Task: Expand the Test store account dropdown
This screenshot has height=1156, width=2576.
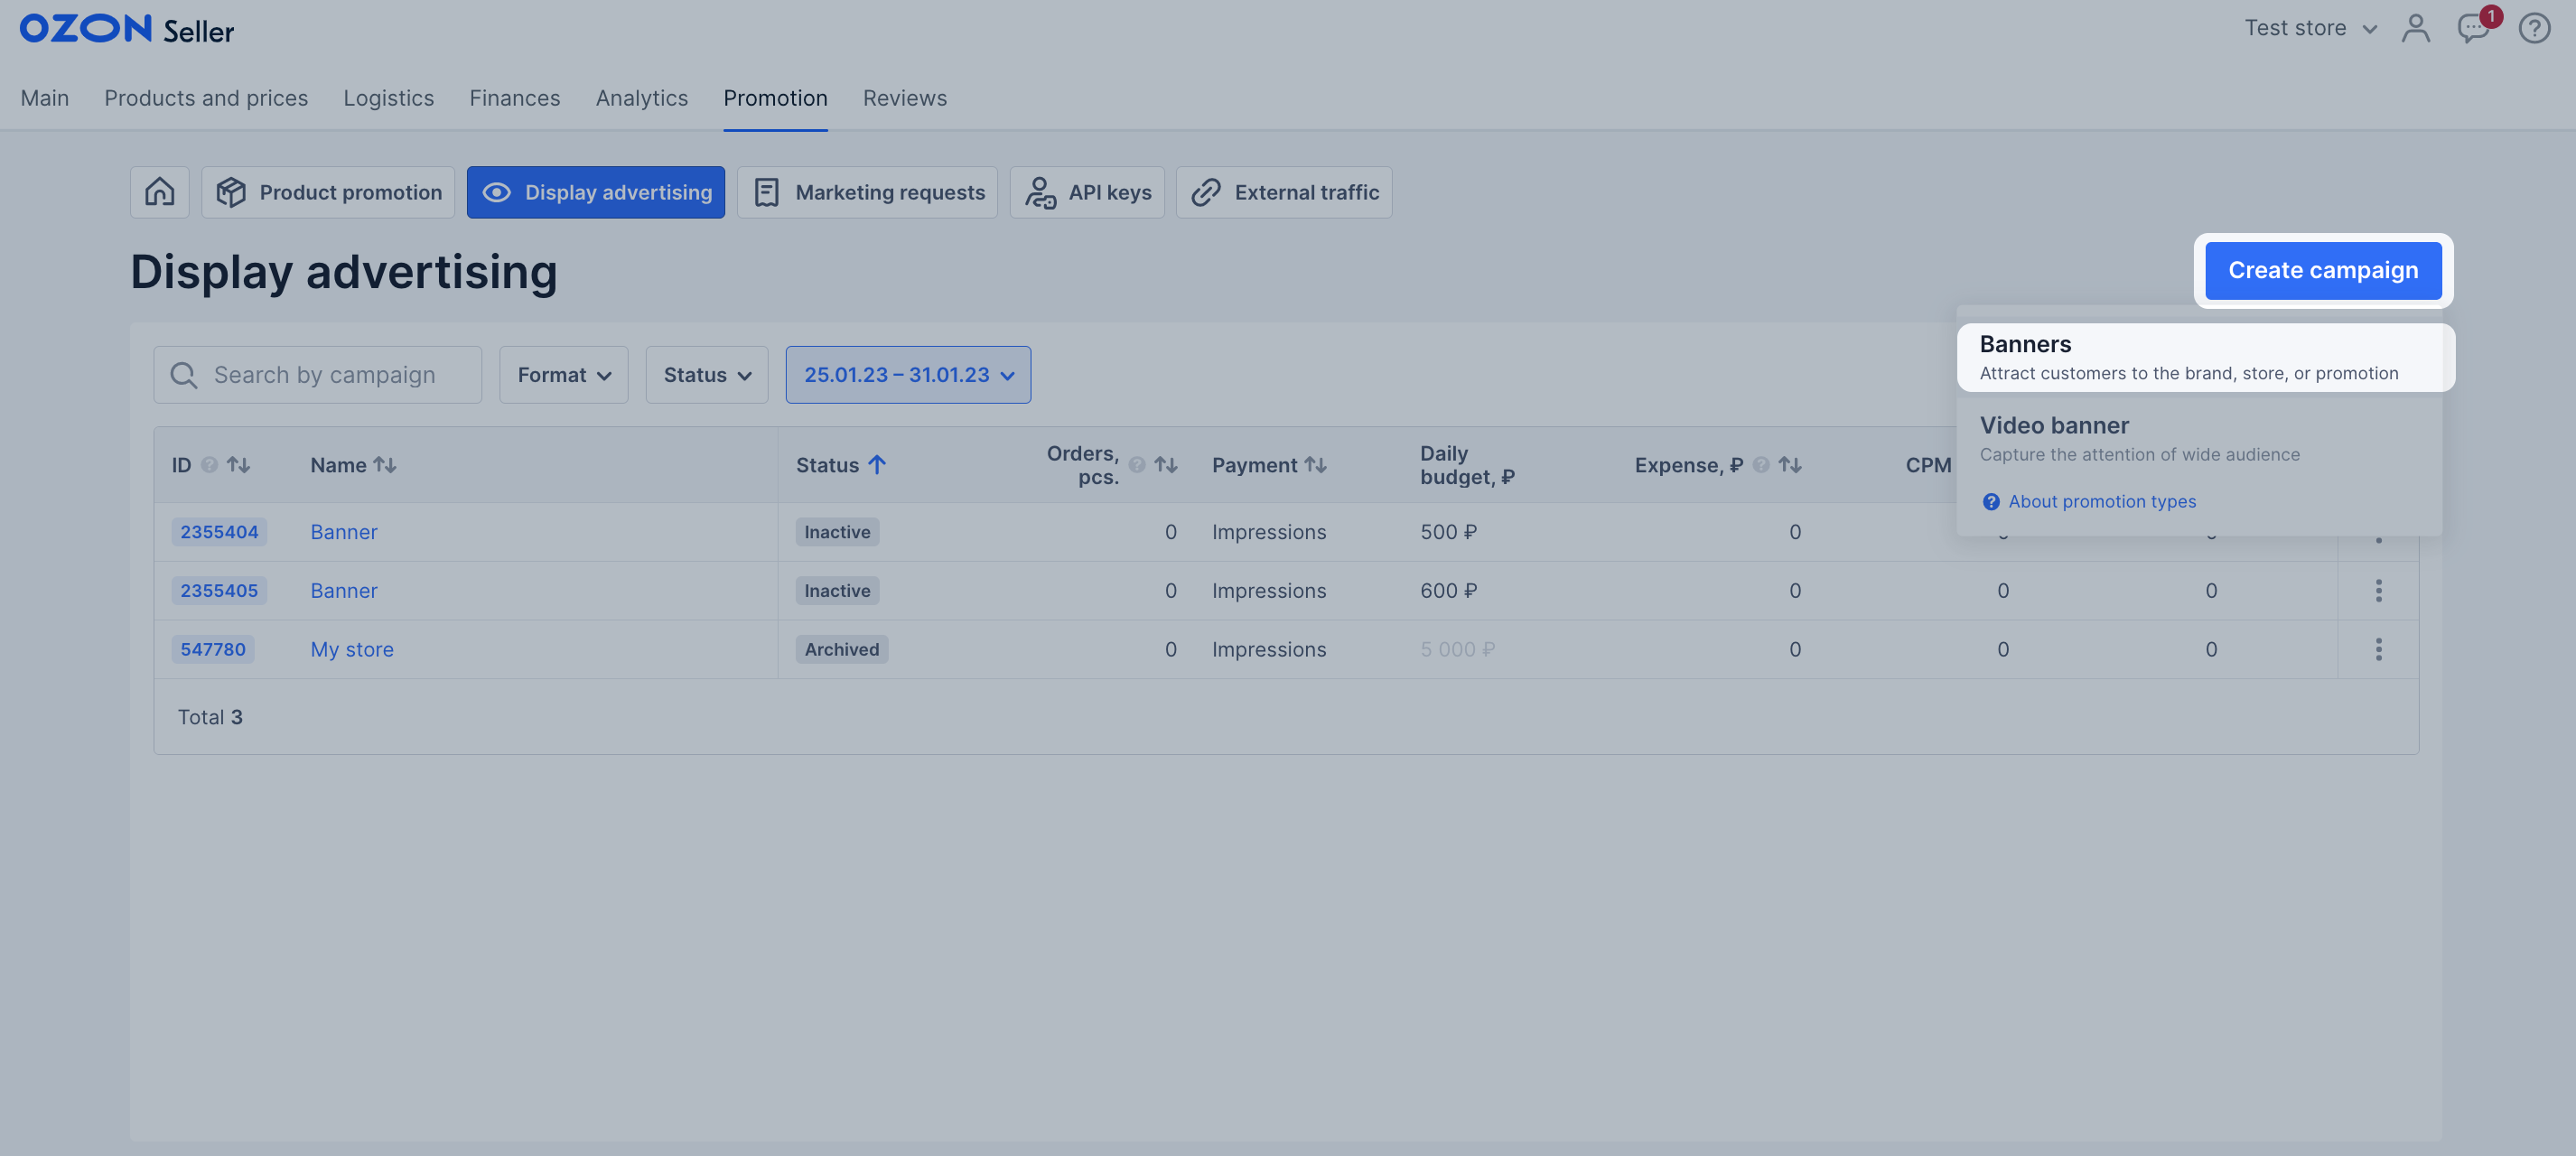Action: click(x=2310, y=28)
